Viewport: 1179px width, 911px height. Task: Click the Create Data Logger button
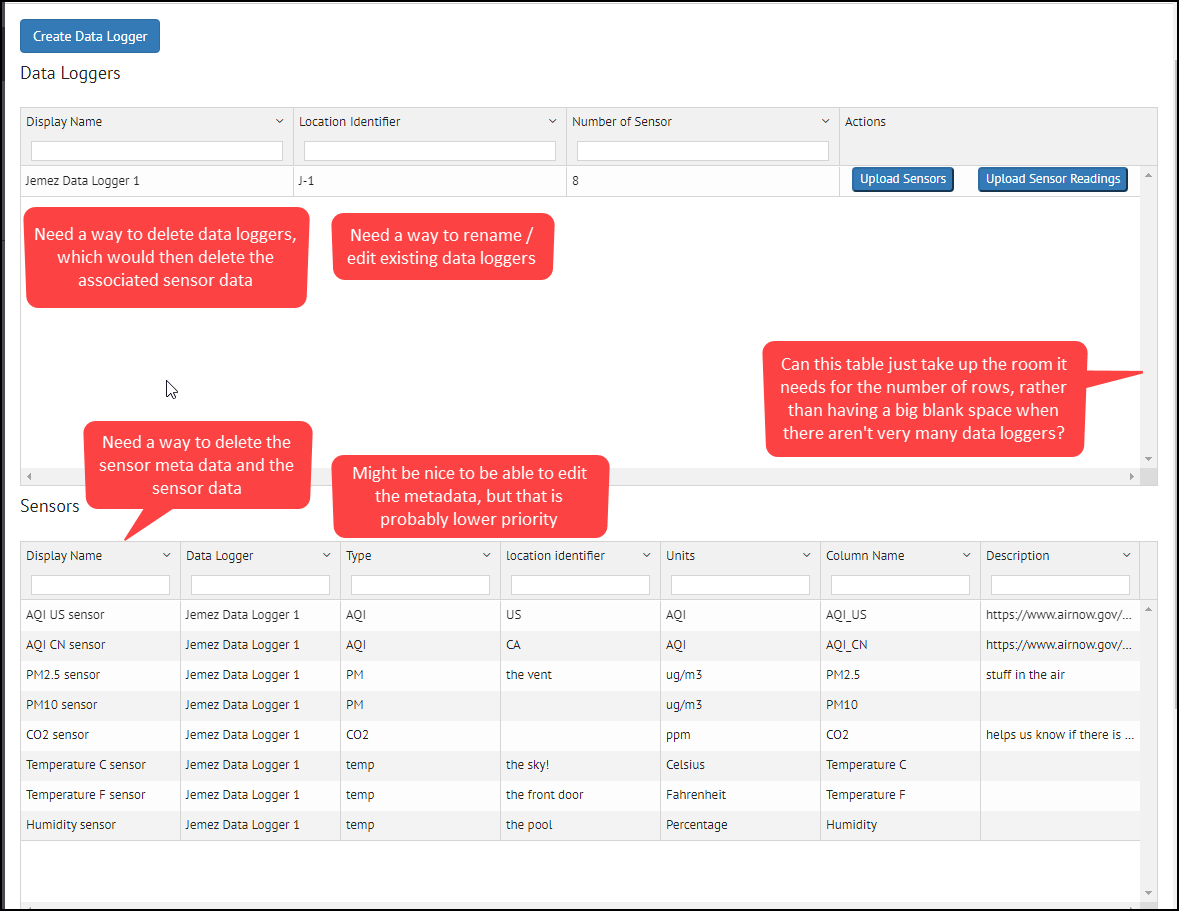(x=89, y=36)
